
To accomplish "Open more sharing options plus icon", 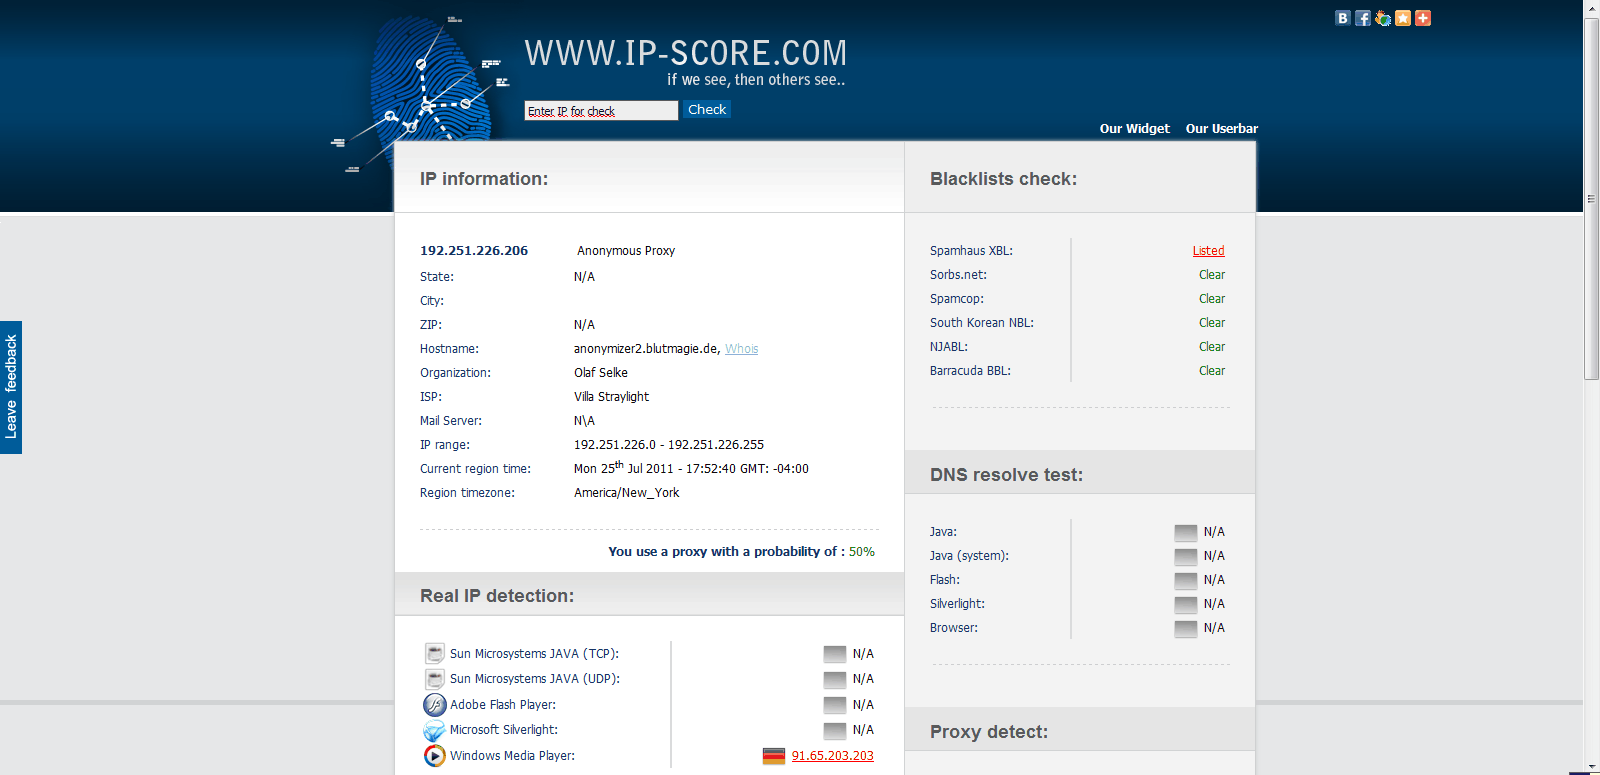I will click(x=1423, y=18).
